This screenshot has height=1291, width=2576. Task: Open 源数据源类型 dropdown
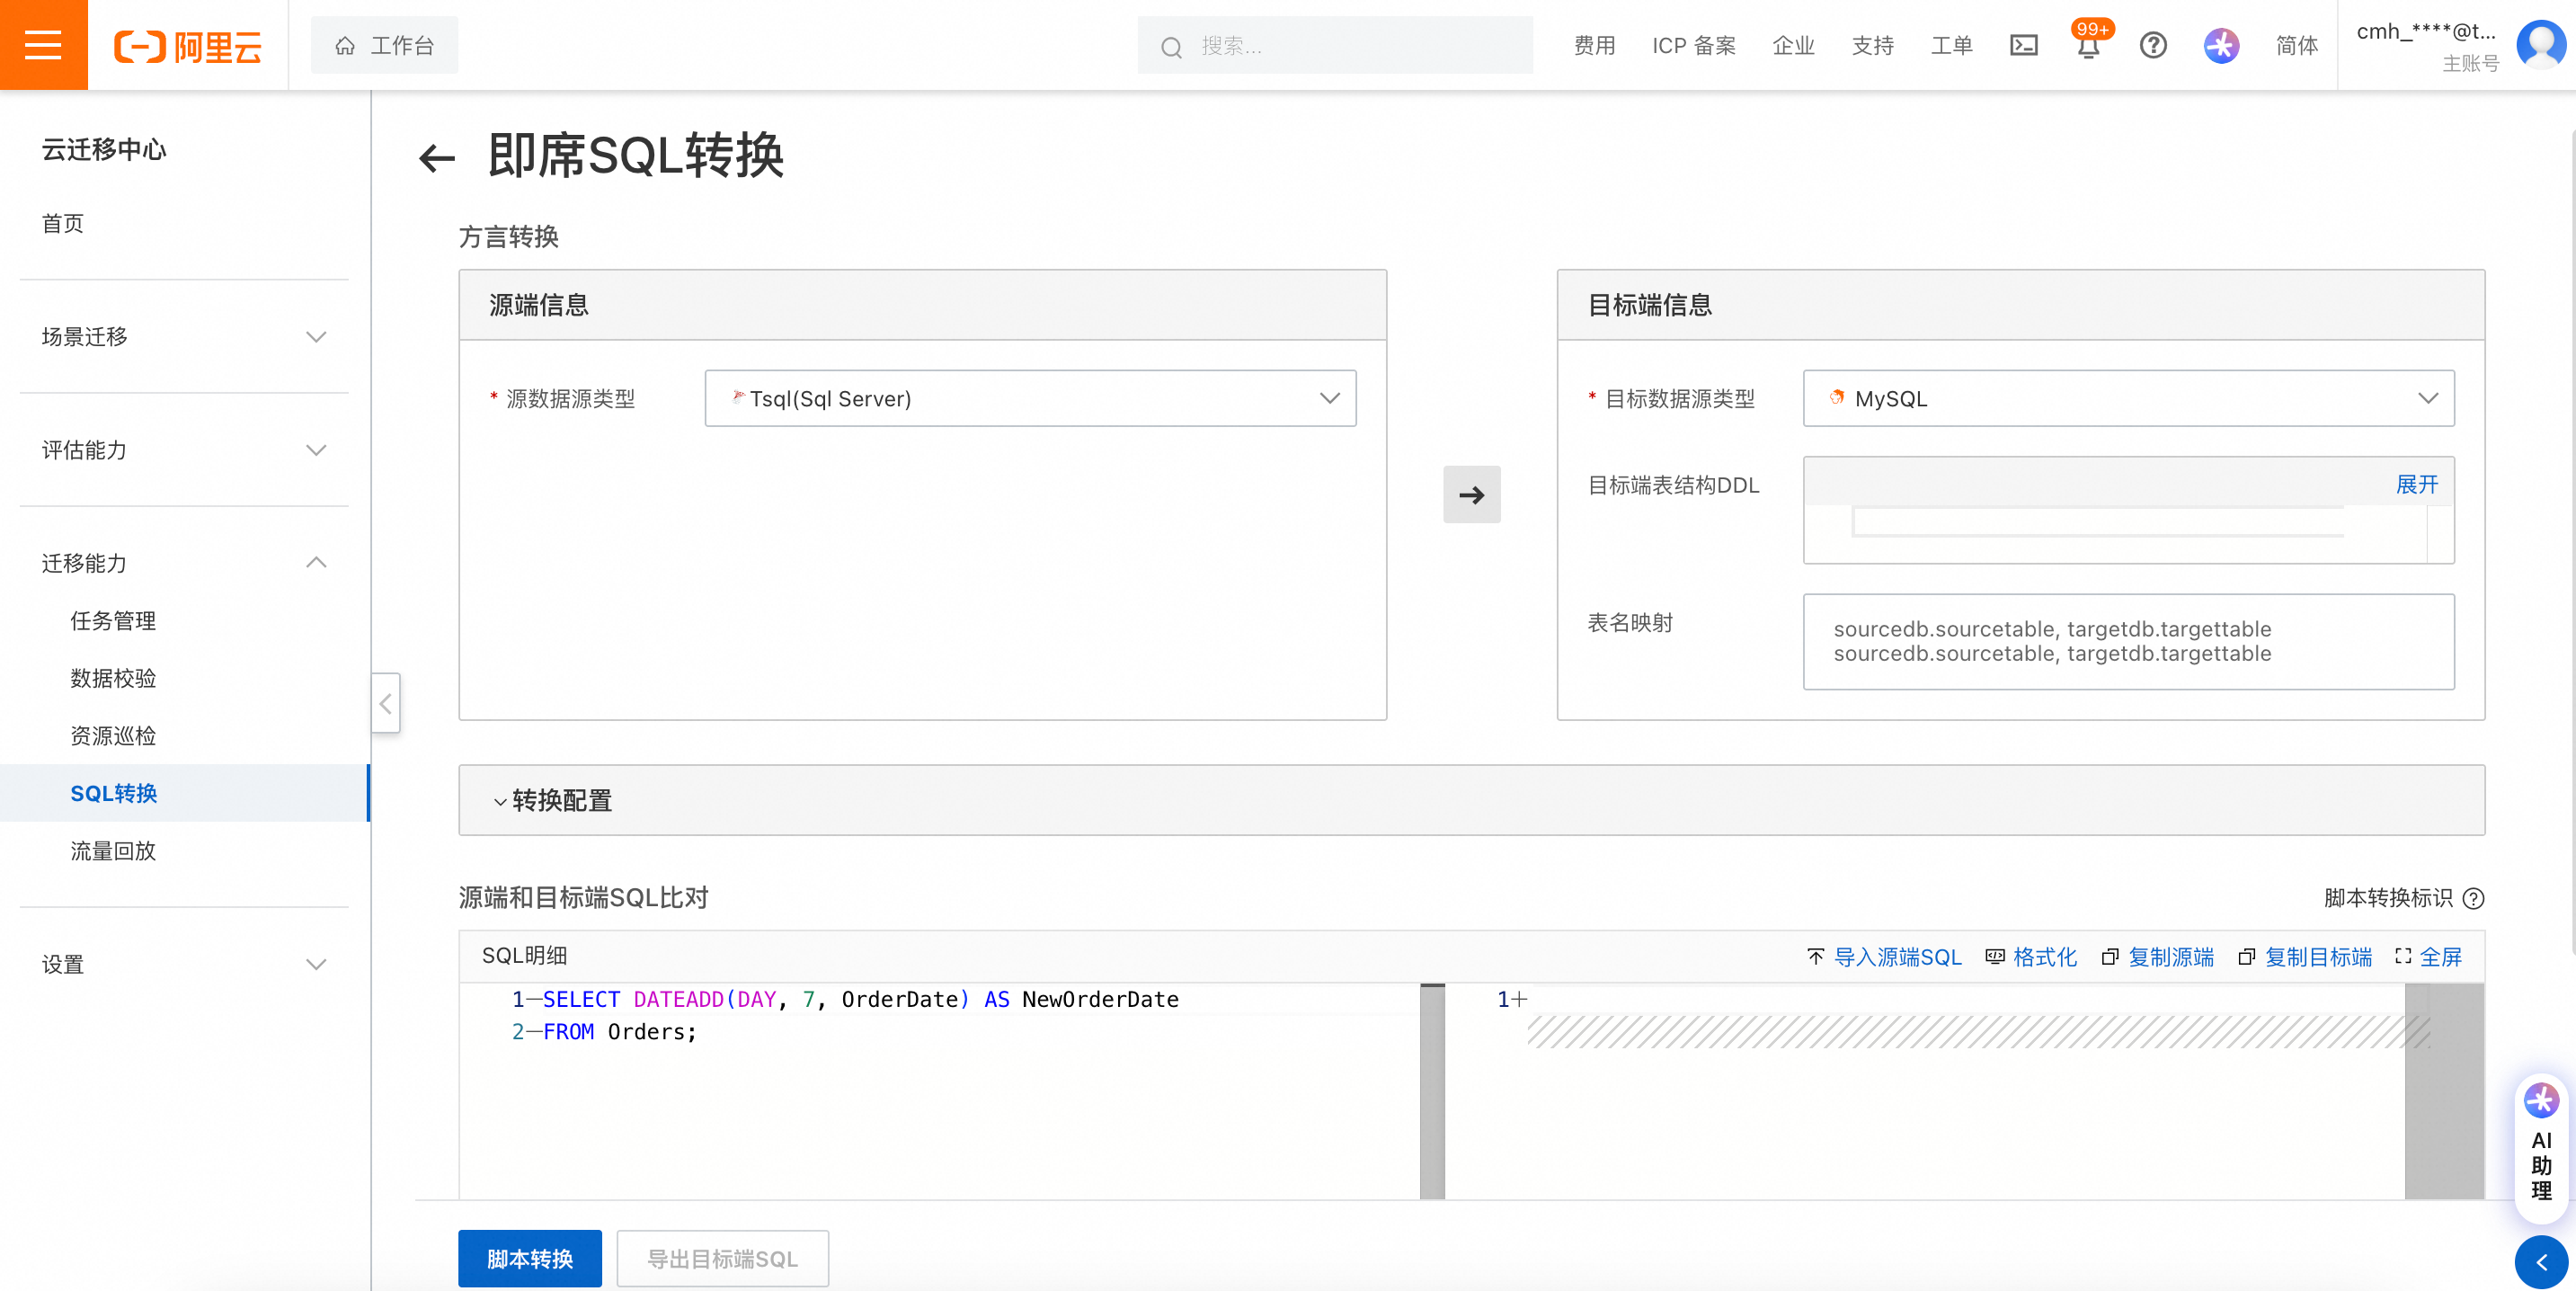tap(1030, 398)
